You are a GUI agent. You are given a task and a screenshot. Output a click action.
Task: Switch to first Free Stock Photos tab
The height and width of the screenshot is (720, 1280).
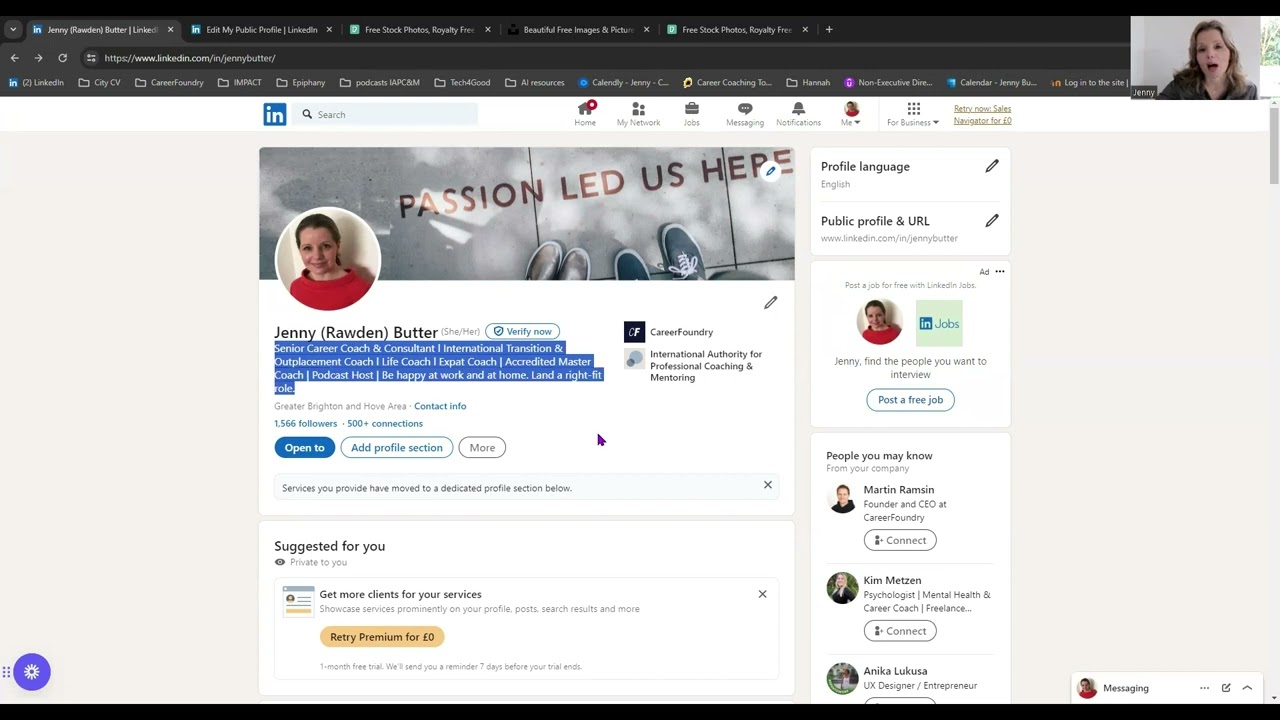pyautogui.click(x=419, y=29)
